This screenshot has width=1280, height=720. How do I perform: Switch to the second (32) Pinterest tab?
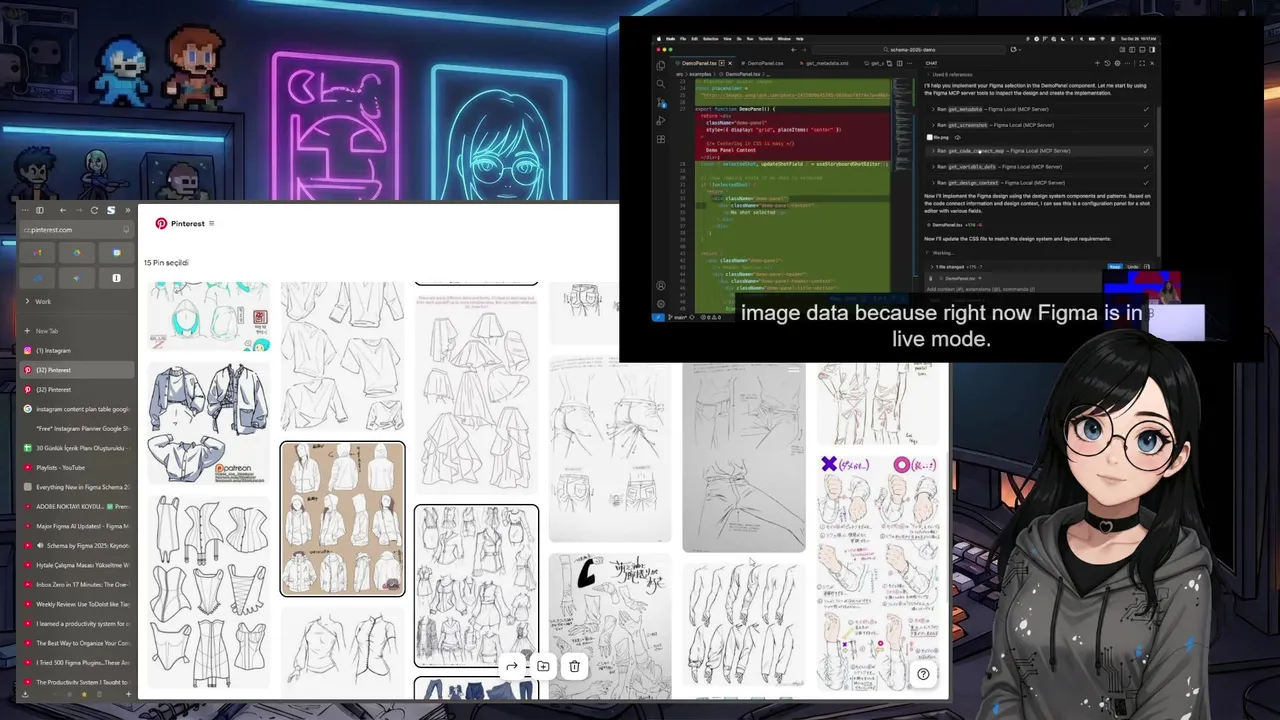76,389
